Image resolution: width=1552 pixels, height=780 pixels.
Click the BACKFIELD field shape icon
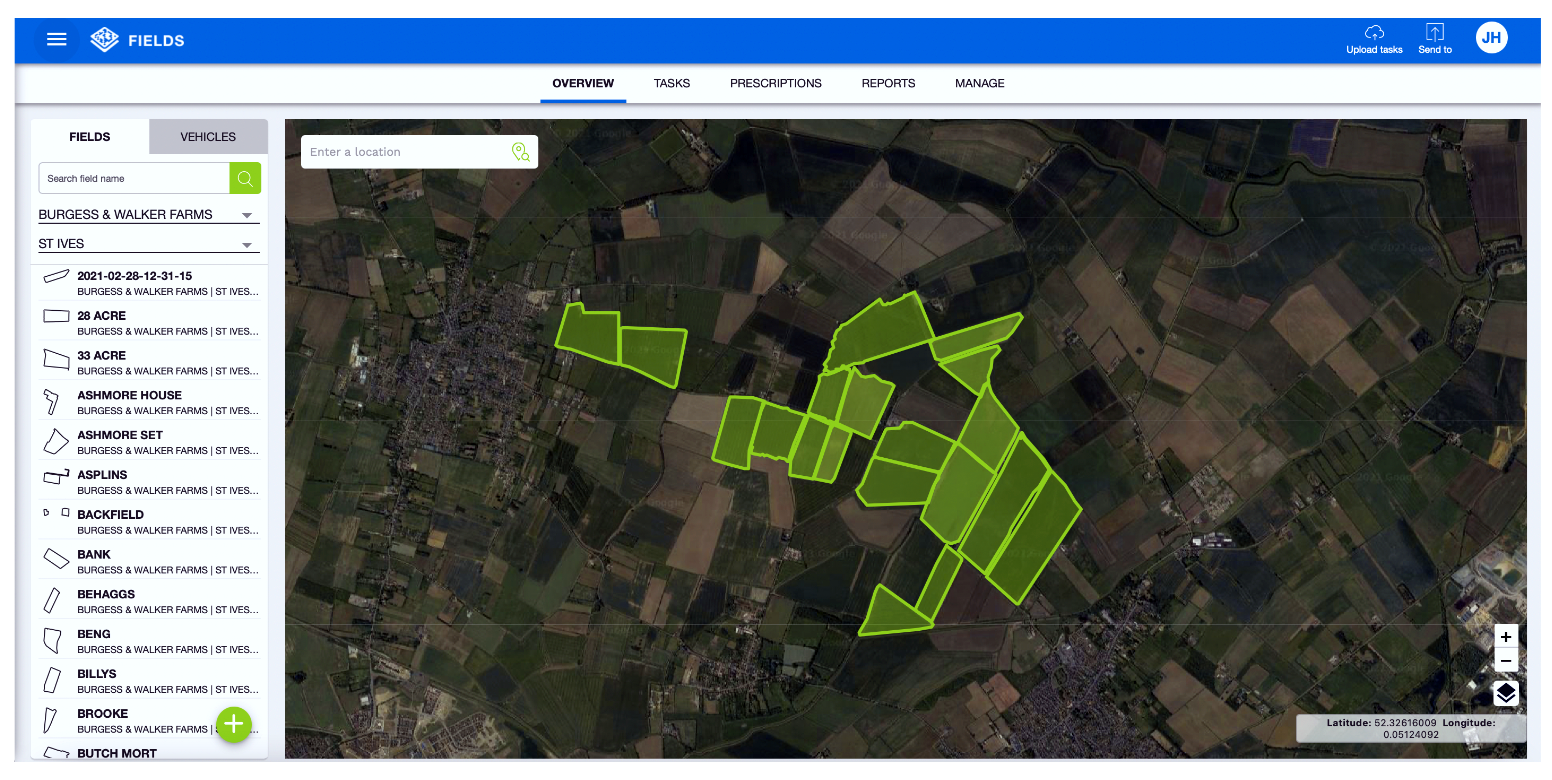56,512
